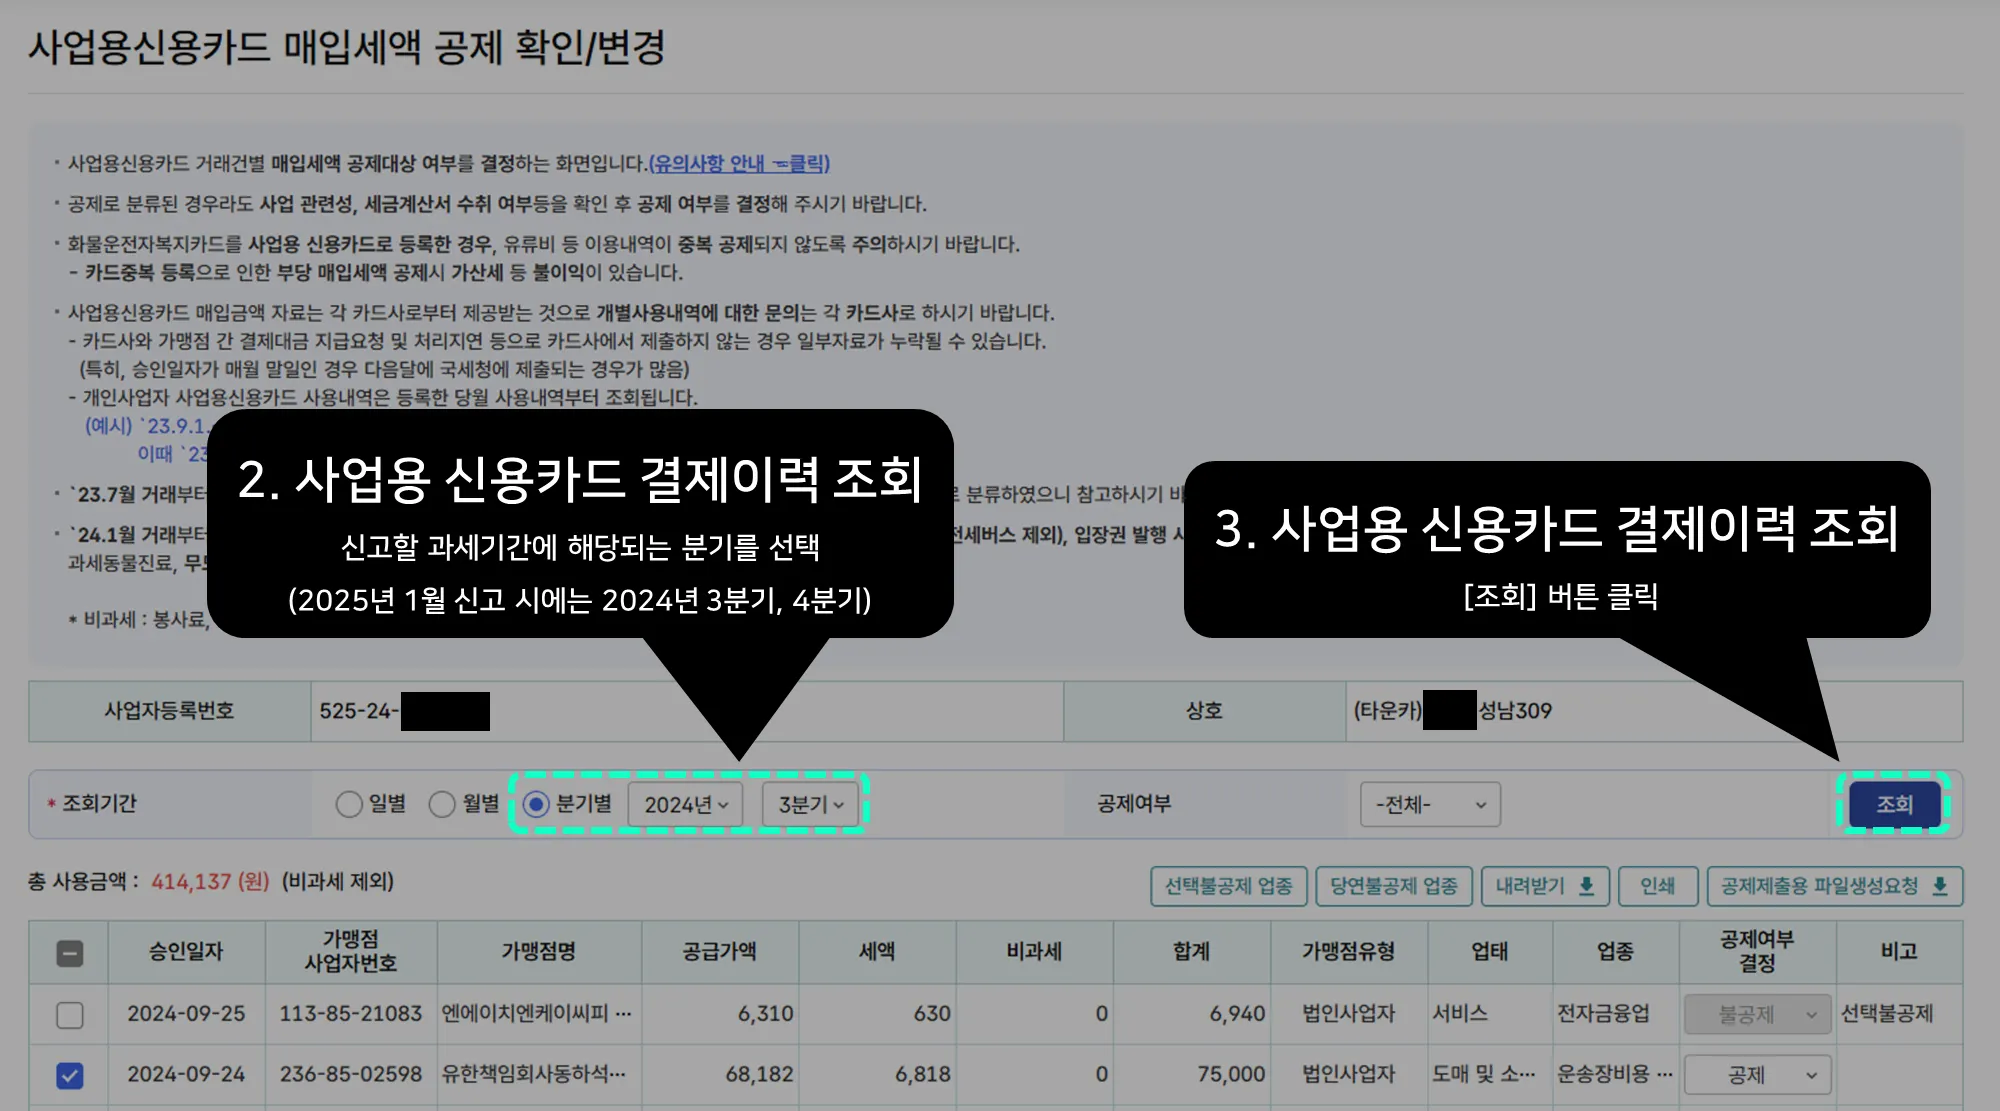The width and height of the screenshot is (2000, 1111).
Task: Check the 2024-09-25 row checkbox
Action: click(70, 1015)
